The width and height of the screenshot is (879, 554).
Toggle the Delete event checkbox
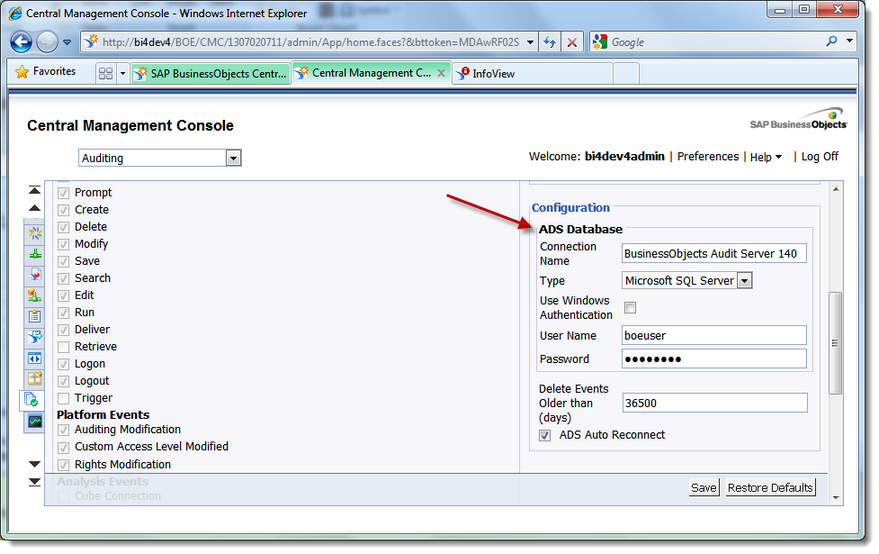pyautogui.click(x=63, y=227)
